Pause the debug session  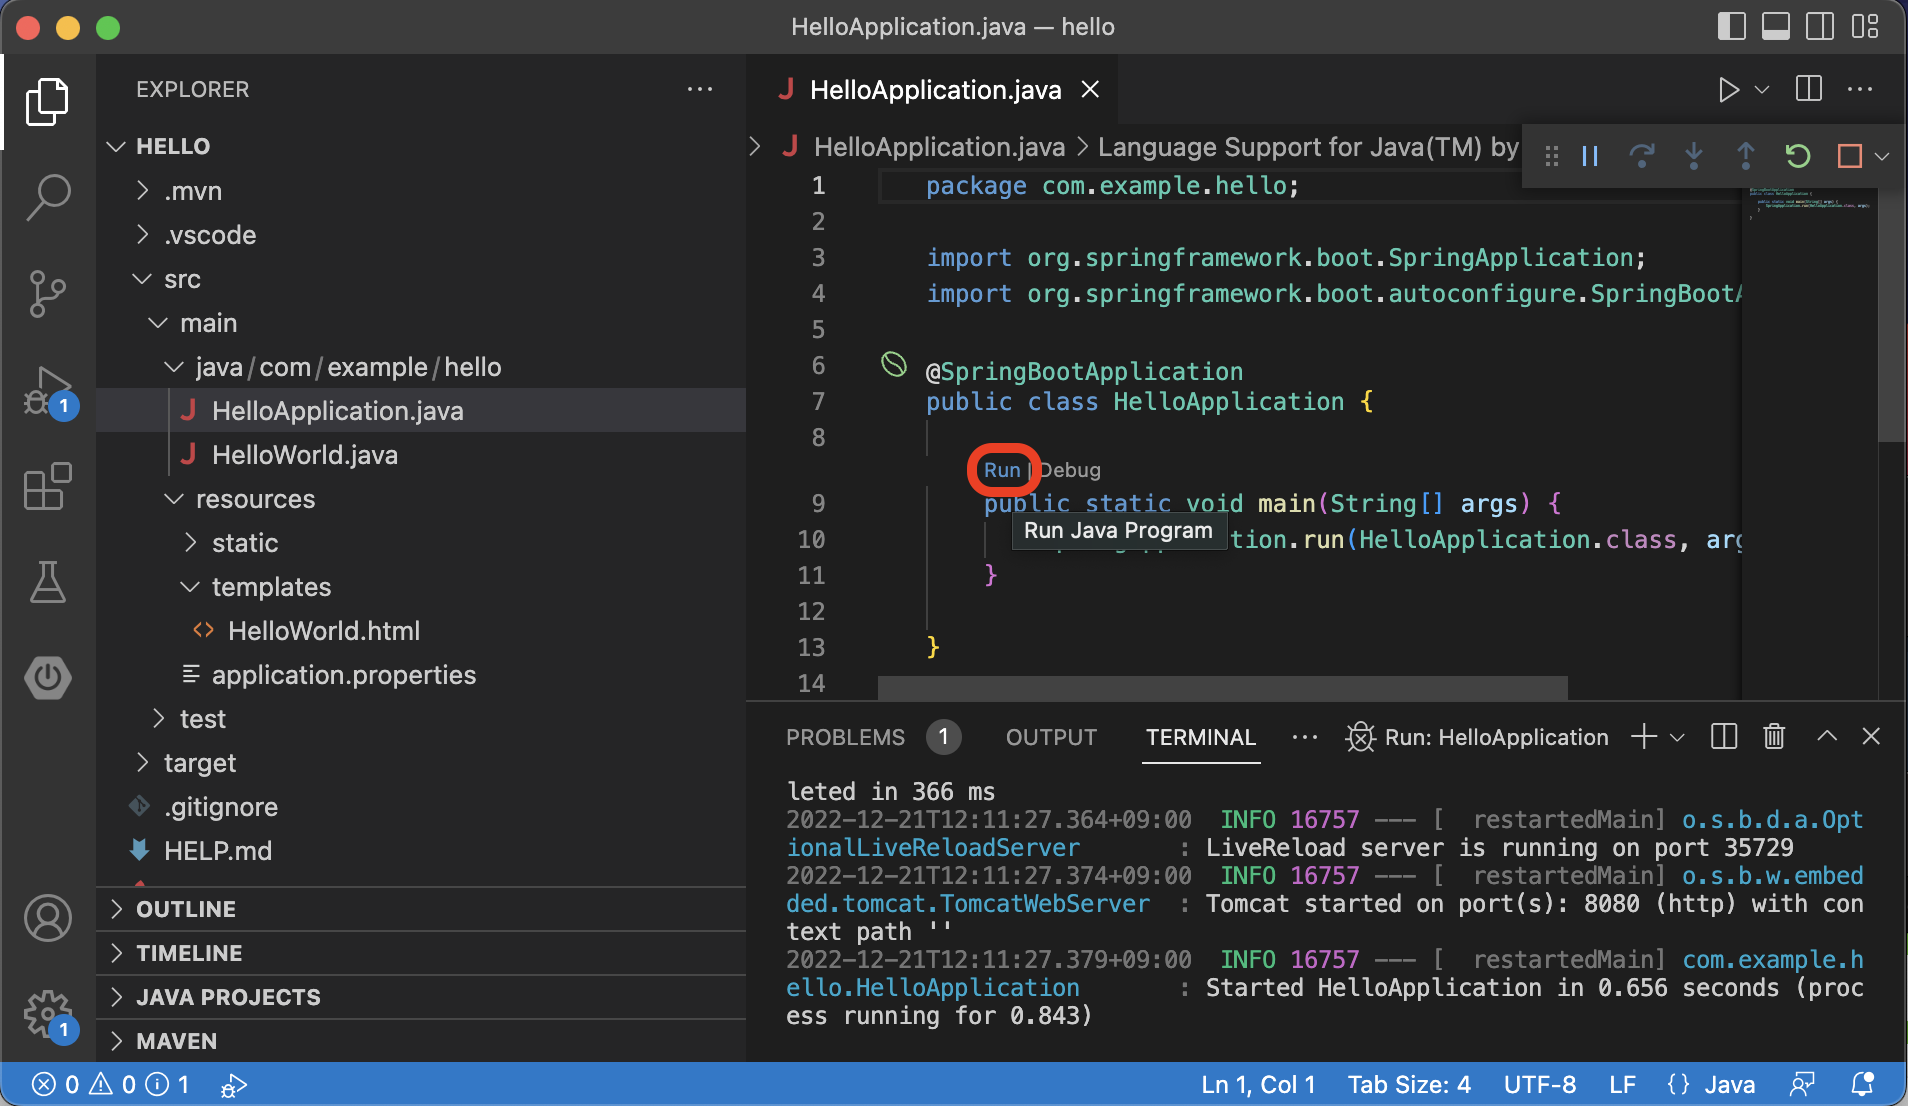[x=1590, y=156]
